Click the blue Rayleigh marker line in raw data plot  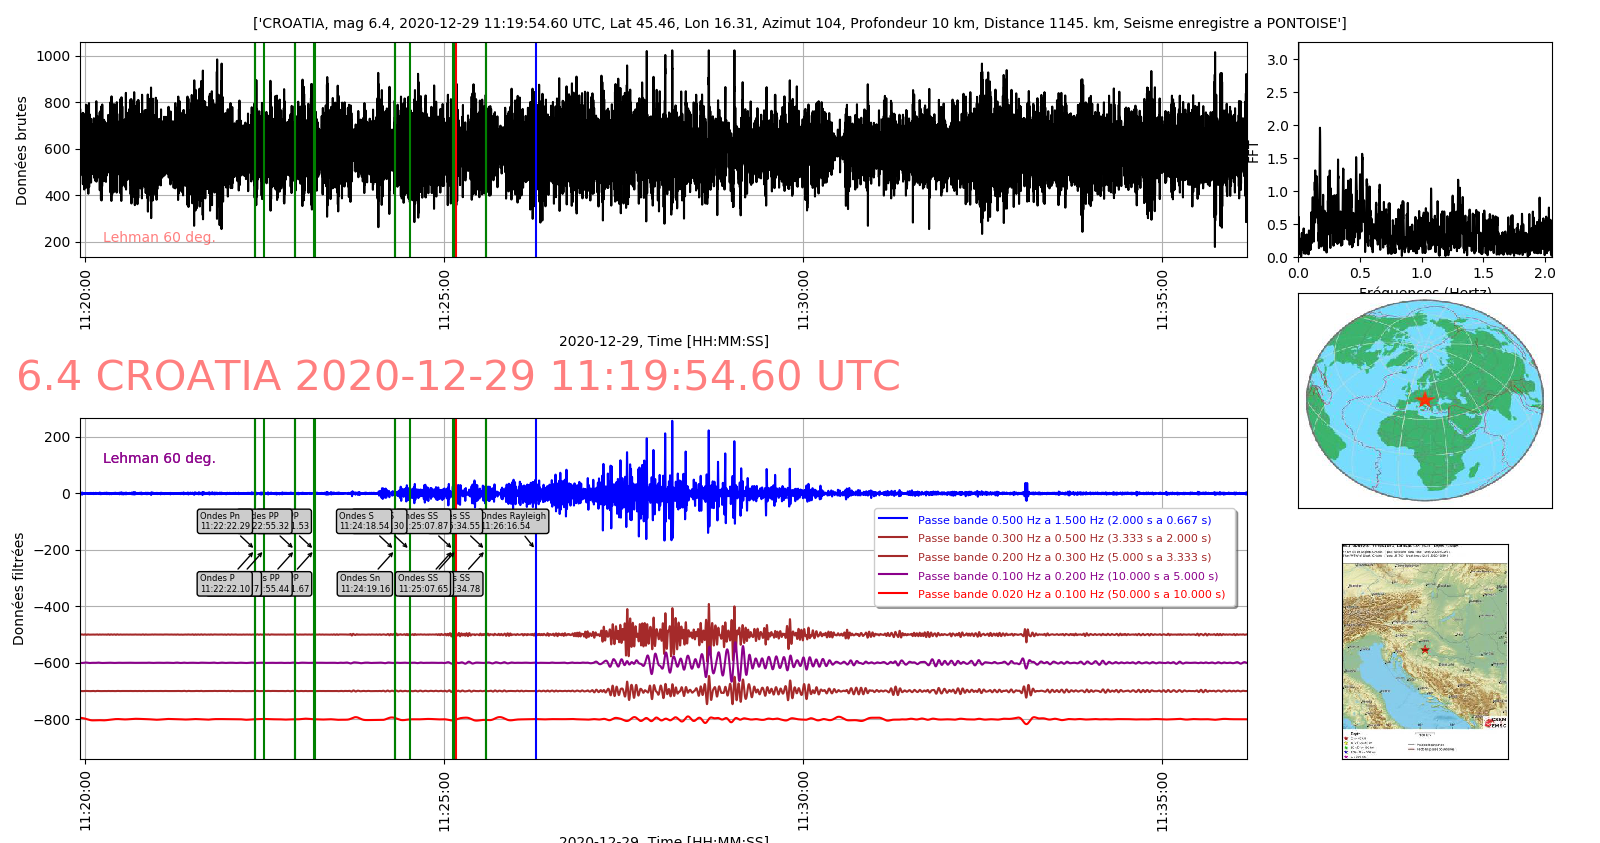536,150
